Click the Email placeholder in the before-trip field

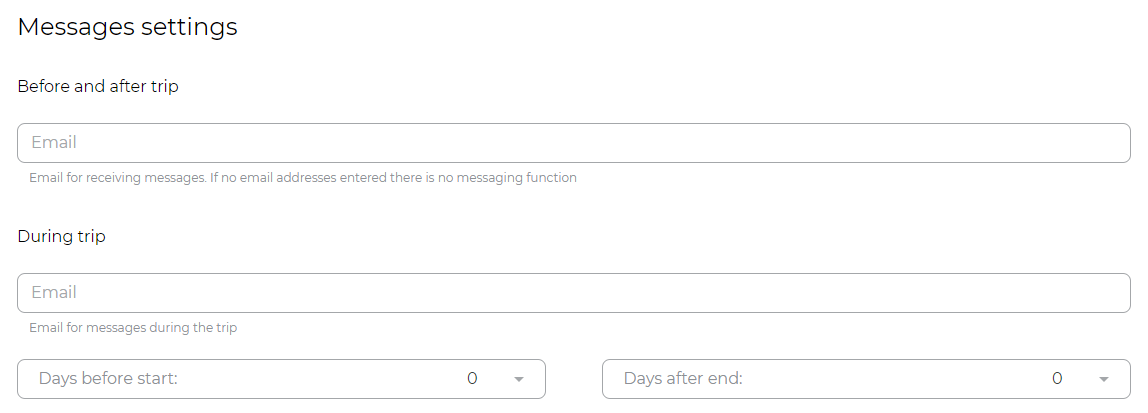(54, 143)
